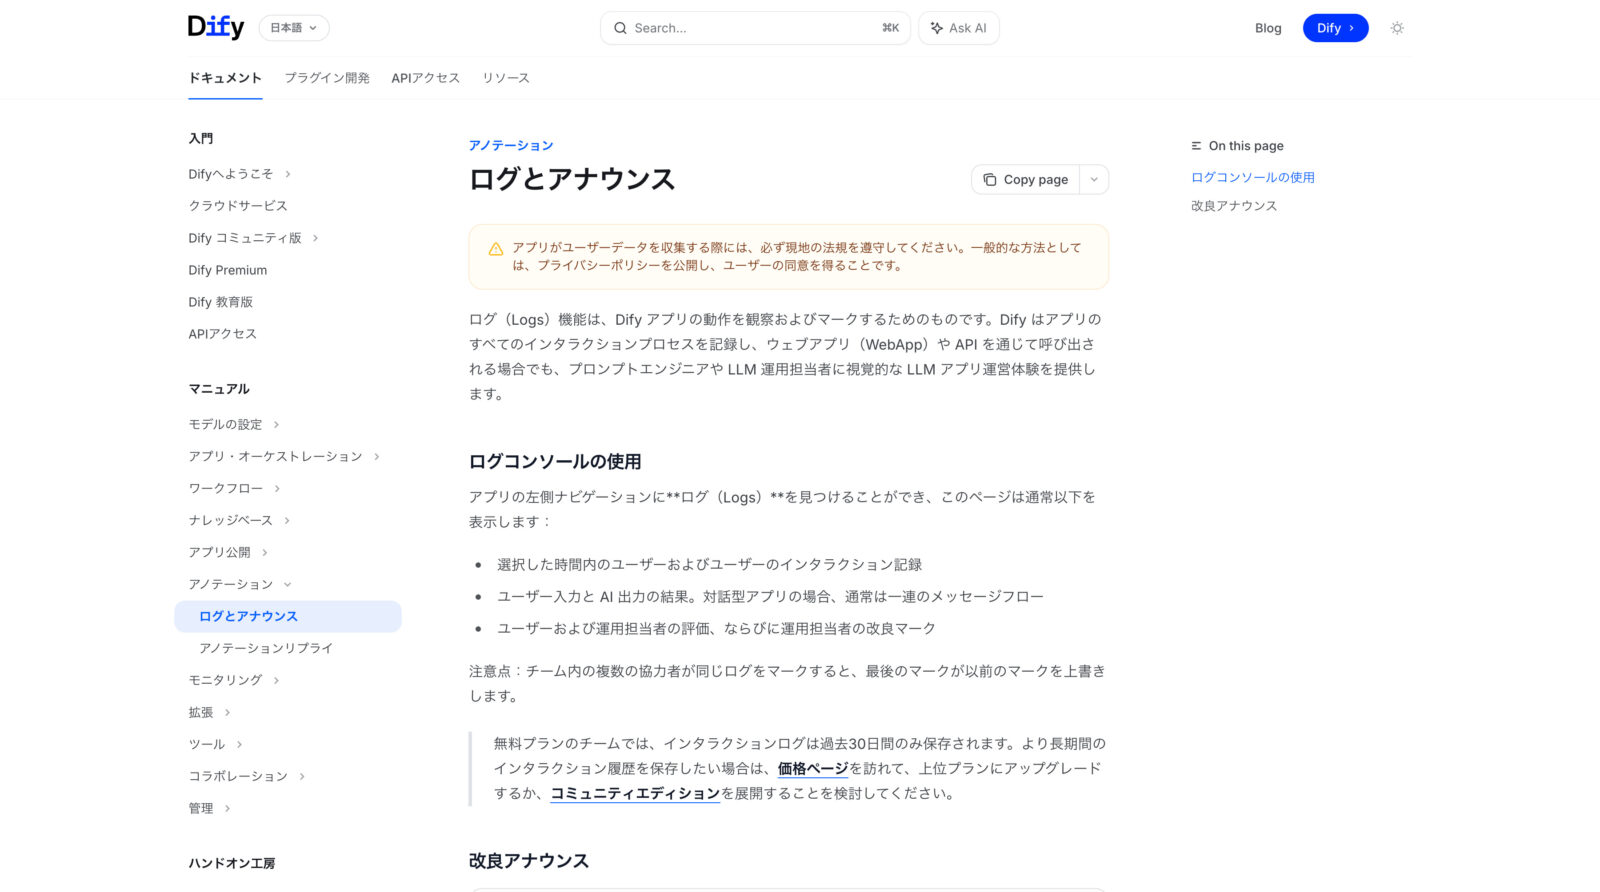This screenshot has width=1600, height=892.
Task: Expand 管理 sidebar chevron
Action: tap(228, 808)
